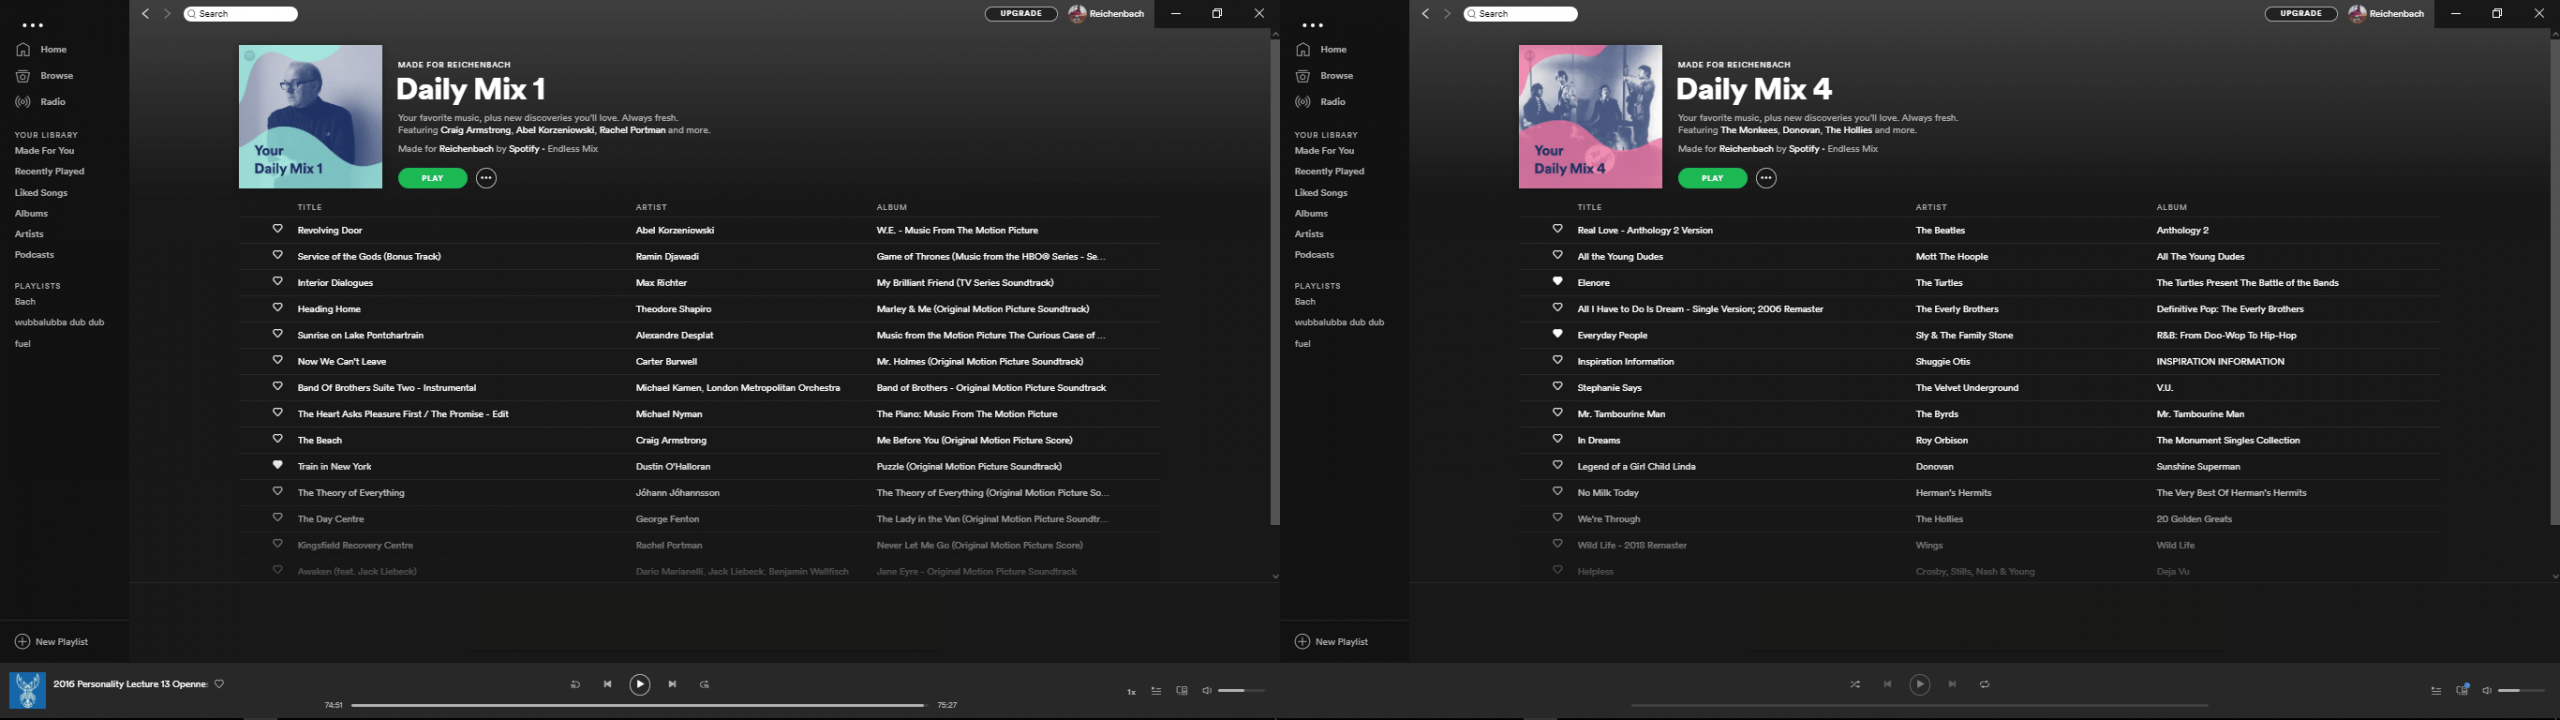Viewport: 2560px width, 720px height.
Task: Select Podcasts in right window sidebar
Action: pyautogui.click(x=1314, y=255)
